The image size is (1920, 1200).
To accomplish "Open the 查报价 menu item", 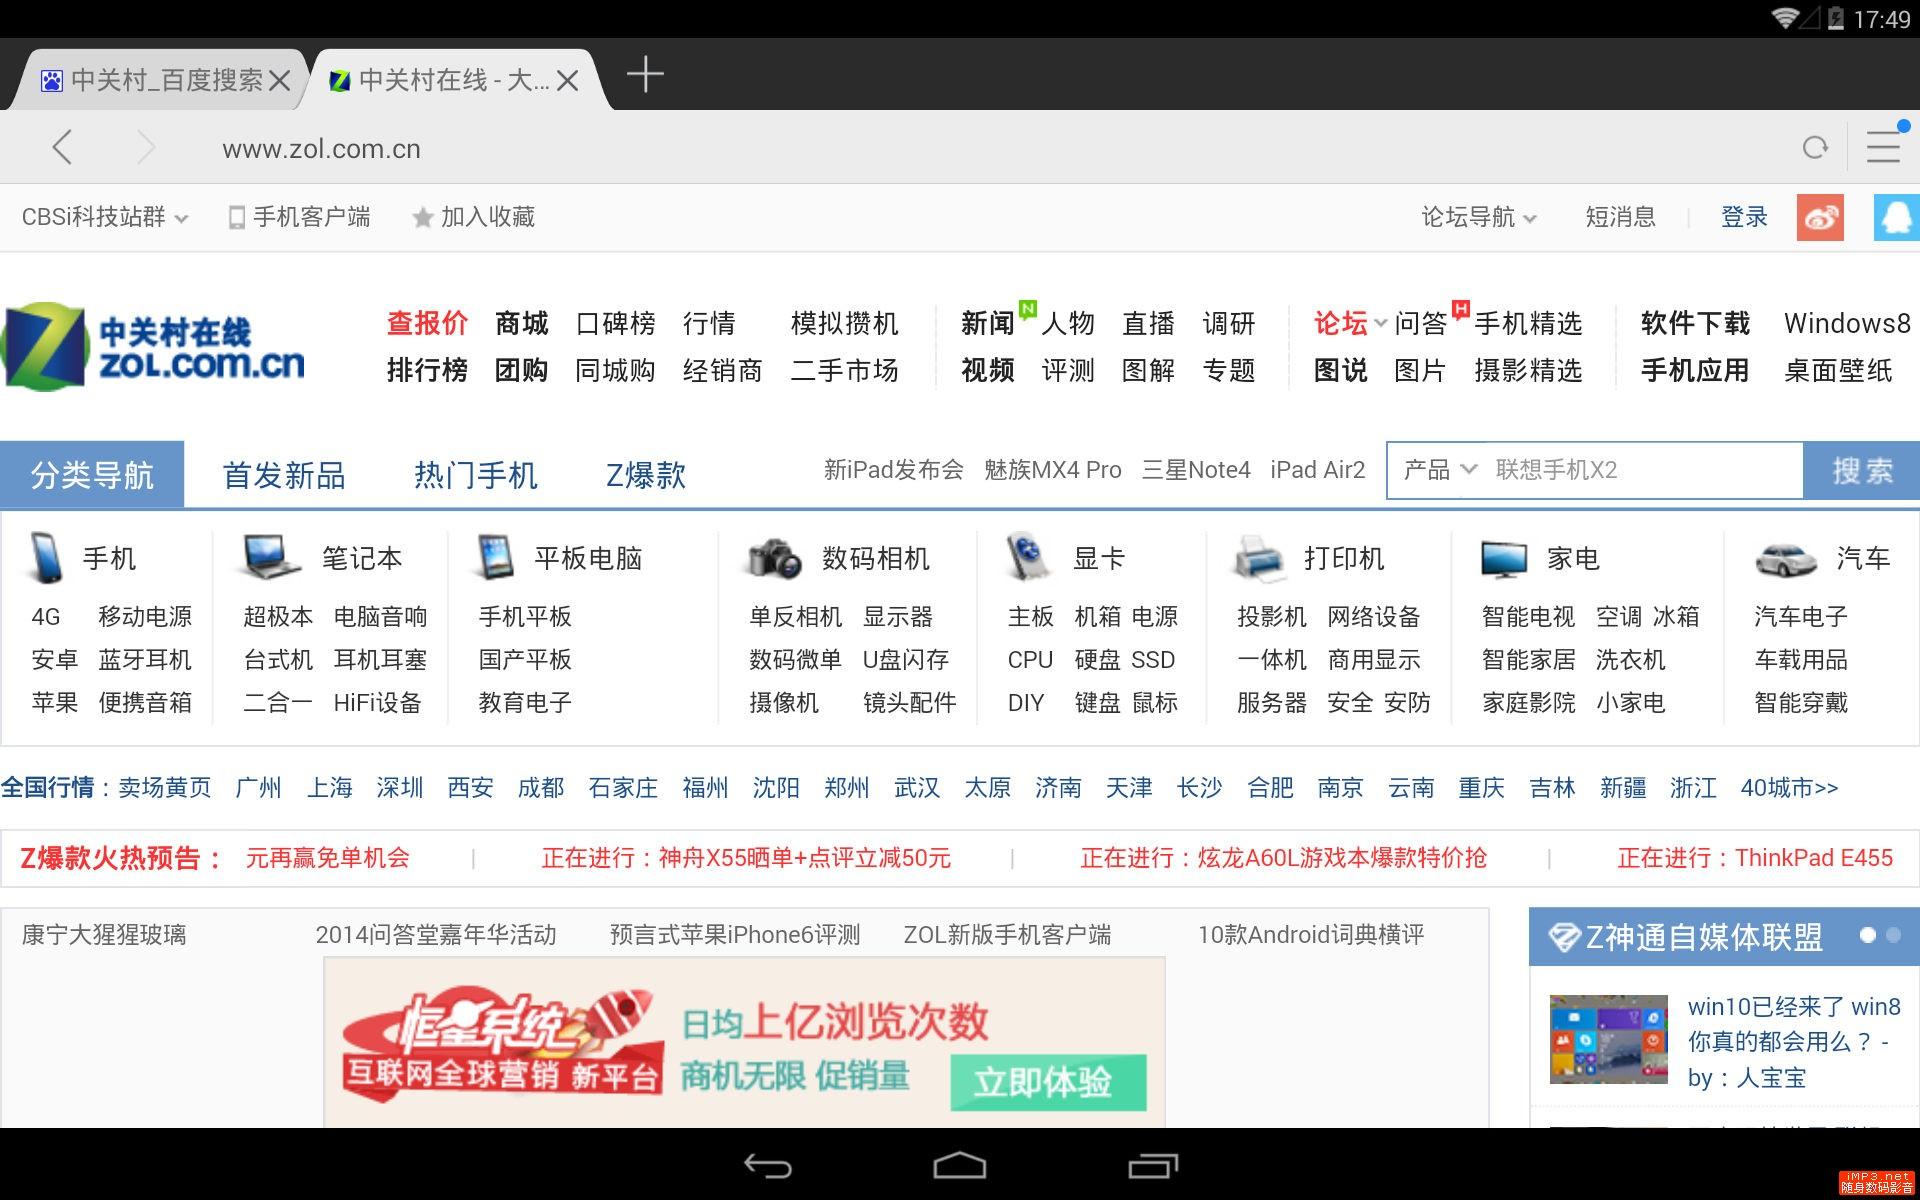I will pos(427,323).
